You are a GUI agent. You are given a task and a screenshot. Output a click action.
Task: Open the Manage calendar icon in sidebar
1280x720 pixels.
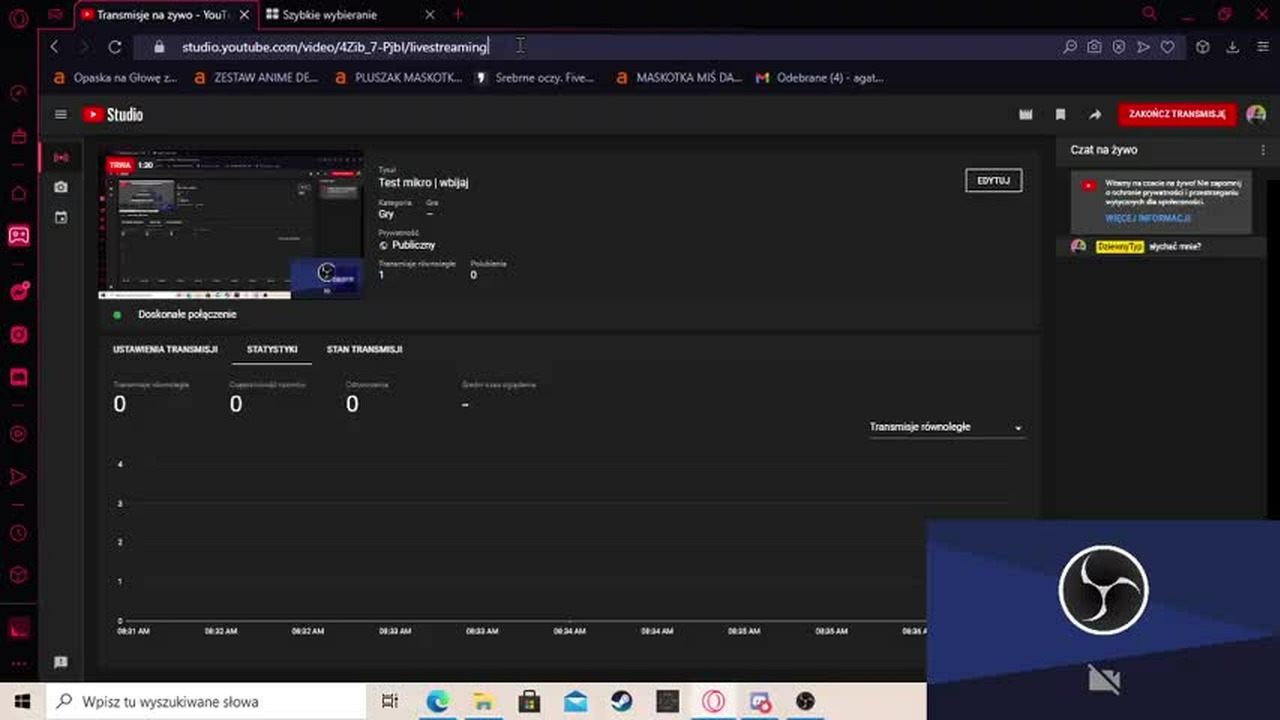pos(61,217)
